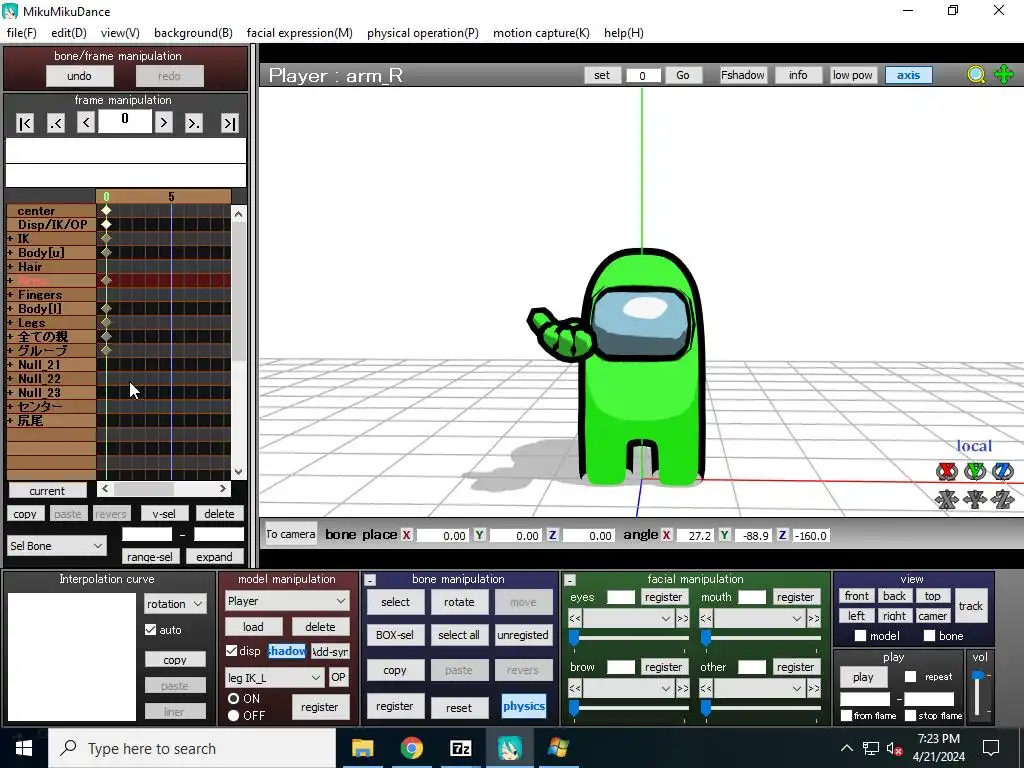
Task: Step back one frame
Action: 86,122
